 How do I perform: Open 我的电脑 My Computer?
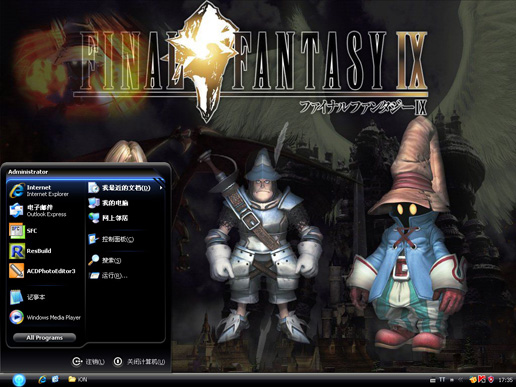click(108, 203)
